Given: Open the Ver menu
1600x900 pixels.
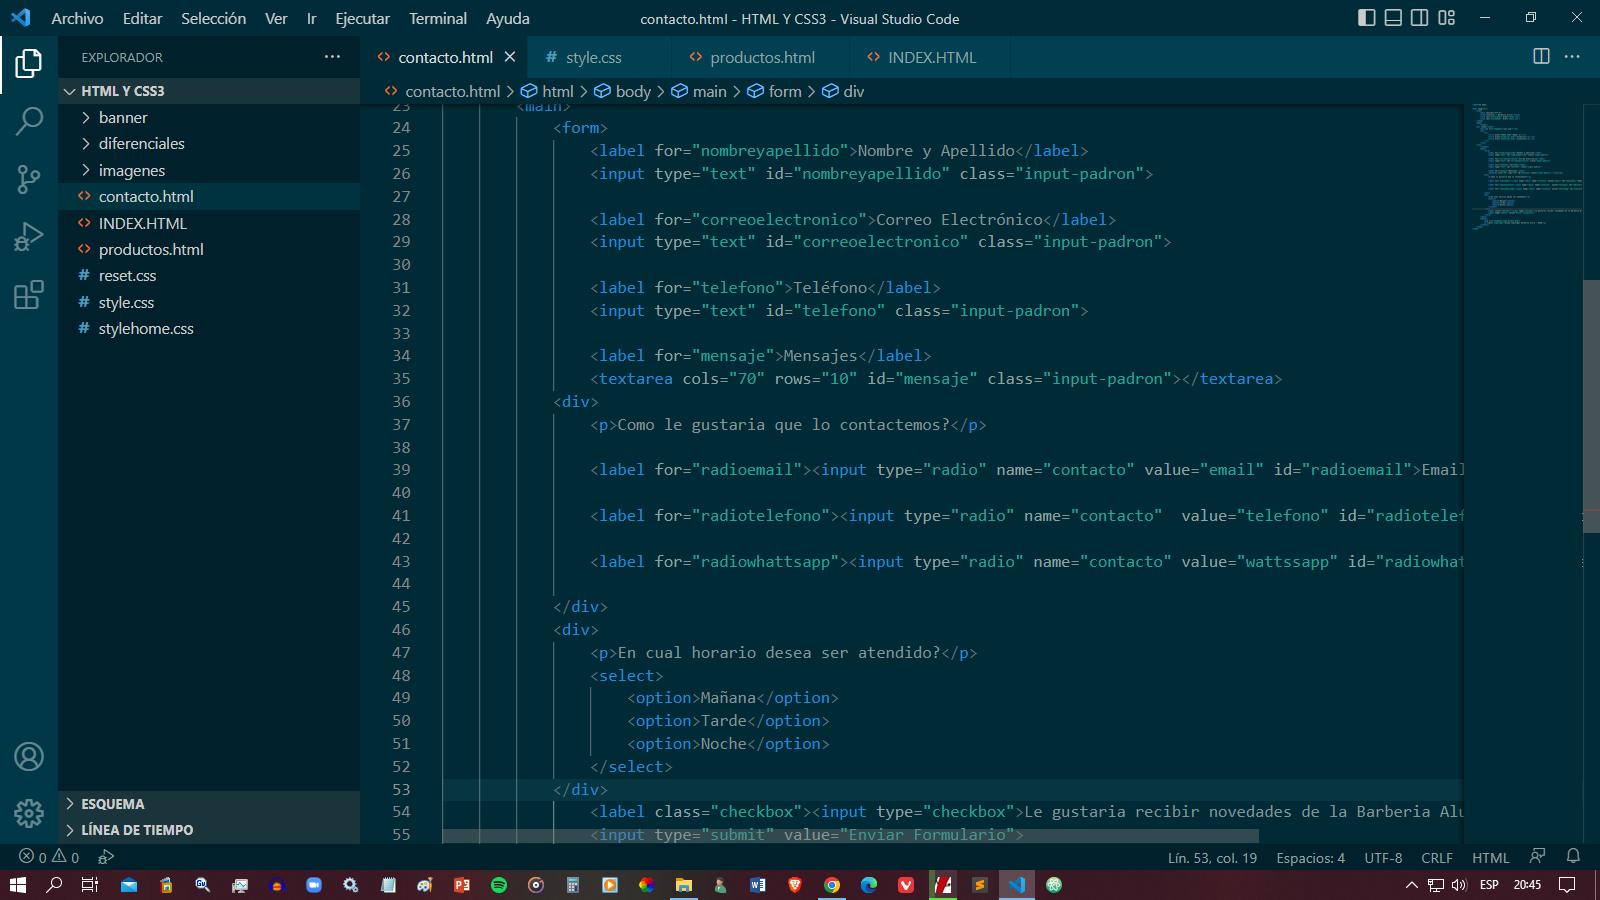Looking at the screenshot, I should coord(276,18).
